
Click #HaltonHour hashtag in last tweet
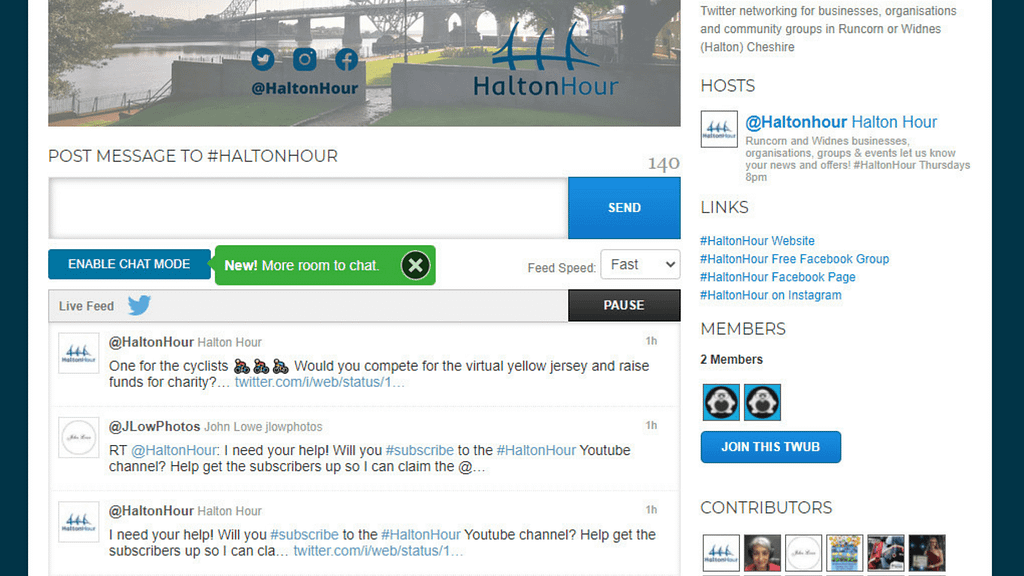(x=421, y=535)
